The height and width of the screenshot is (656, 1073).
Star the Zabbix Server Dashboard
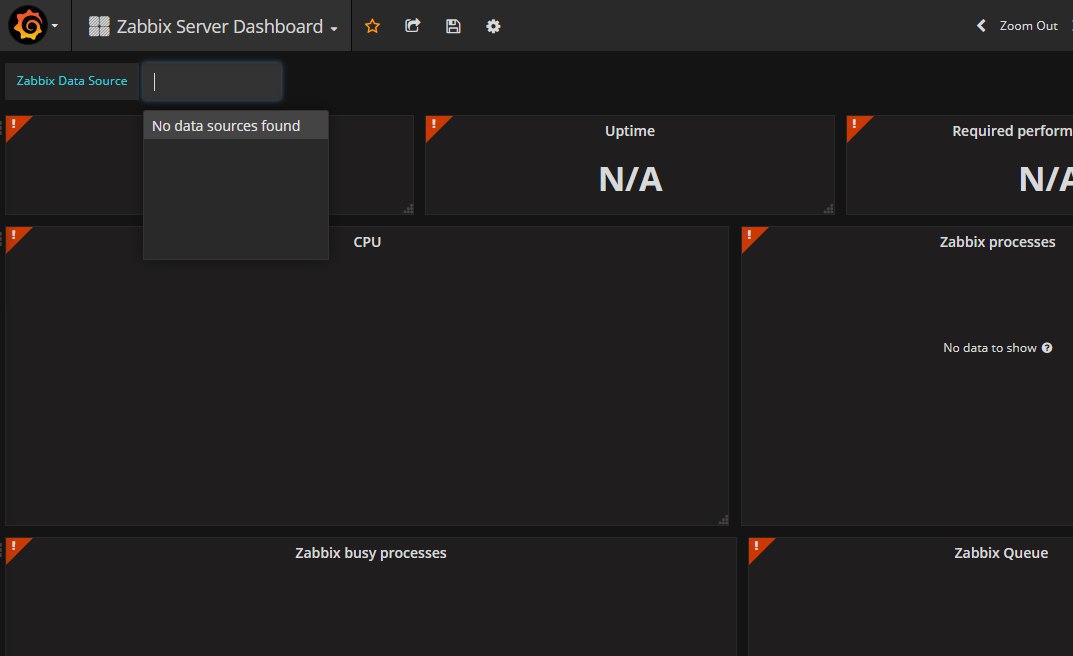372,26
